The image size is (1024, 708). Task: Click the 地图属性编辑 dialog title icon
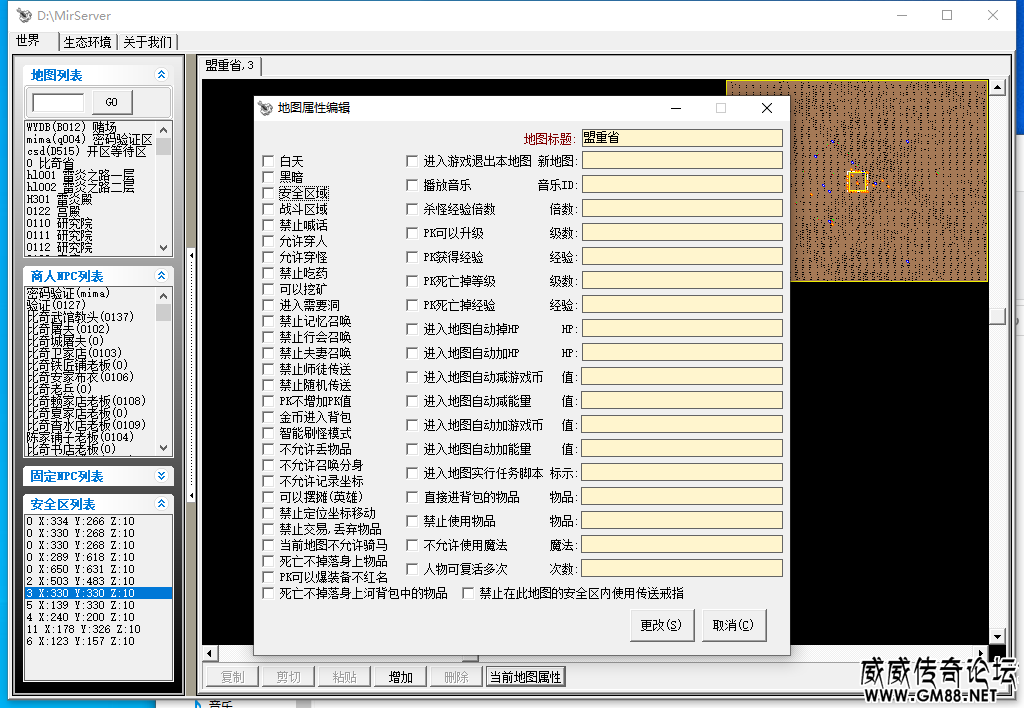(265, 108)
